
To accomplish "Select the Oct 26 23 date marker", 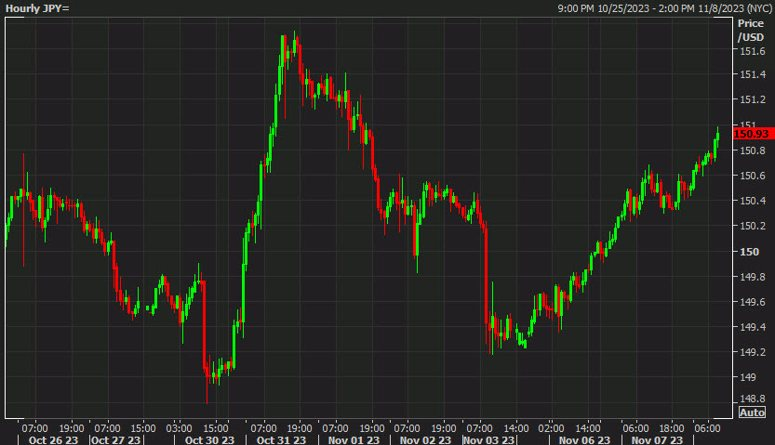I will (53, 440).
